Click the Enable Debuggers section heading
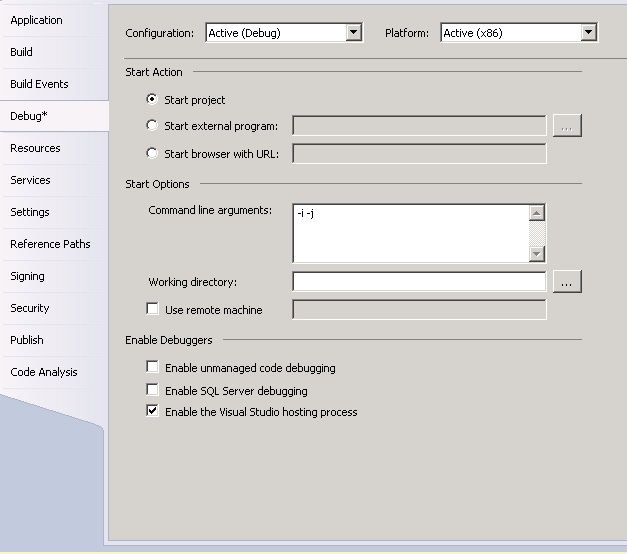This screenshot has height=554, width=627. tap(169, 340)
